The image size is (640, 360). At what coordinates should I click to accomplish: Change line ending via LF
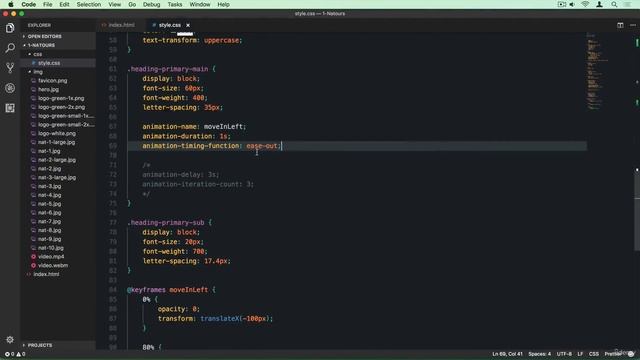click(580, 354)
